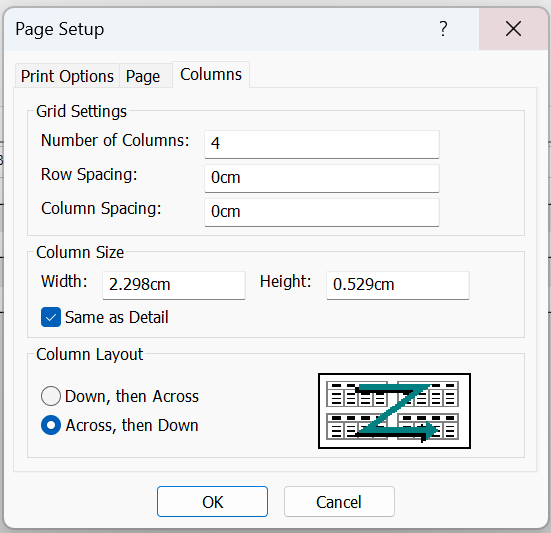
Task: Open the Page tab
Action: click(143, 76)
